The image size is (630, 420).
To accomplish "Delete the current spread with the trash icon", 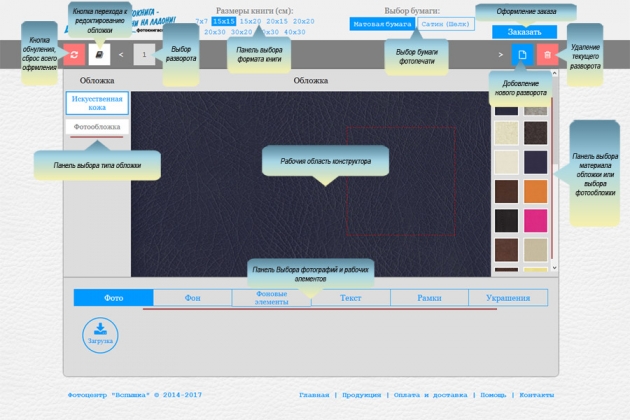I will point(547,55).
